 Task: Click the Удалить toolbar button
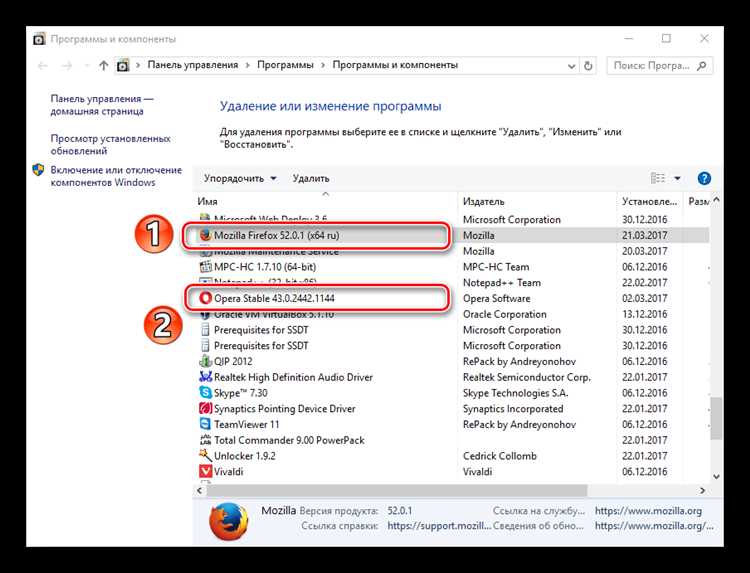coord(311,178)
